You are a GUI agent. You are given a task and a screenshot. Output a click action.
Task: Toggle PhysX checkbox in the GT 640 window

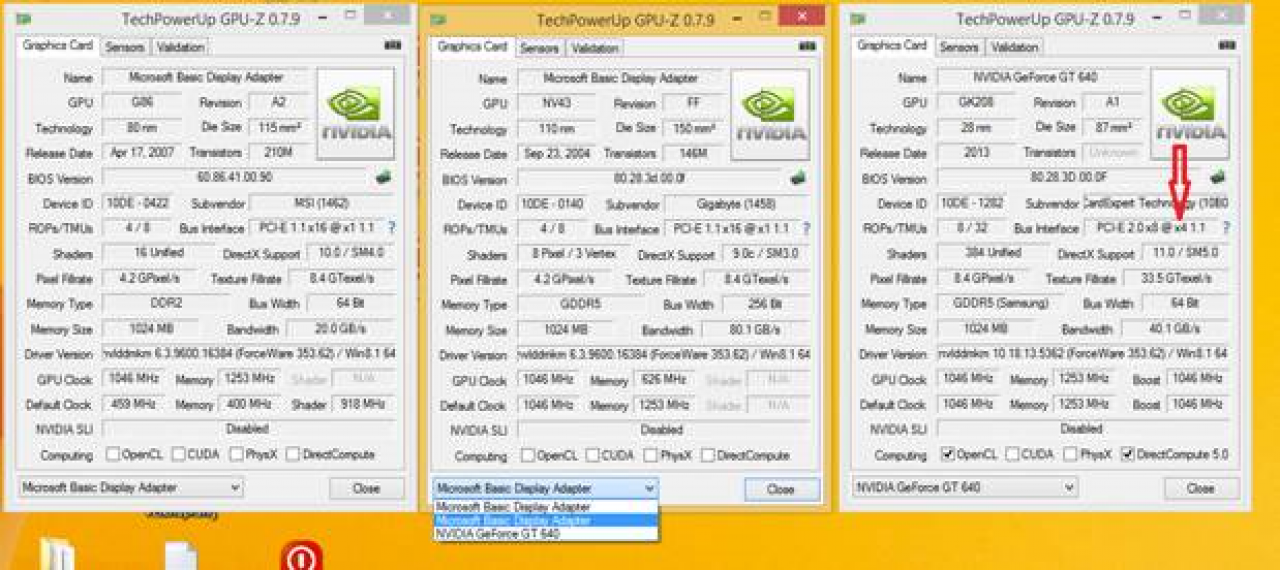tap(1071, 454)
